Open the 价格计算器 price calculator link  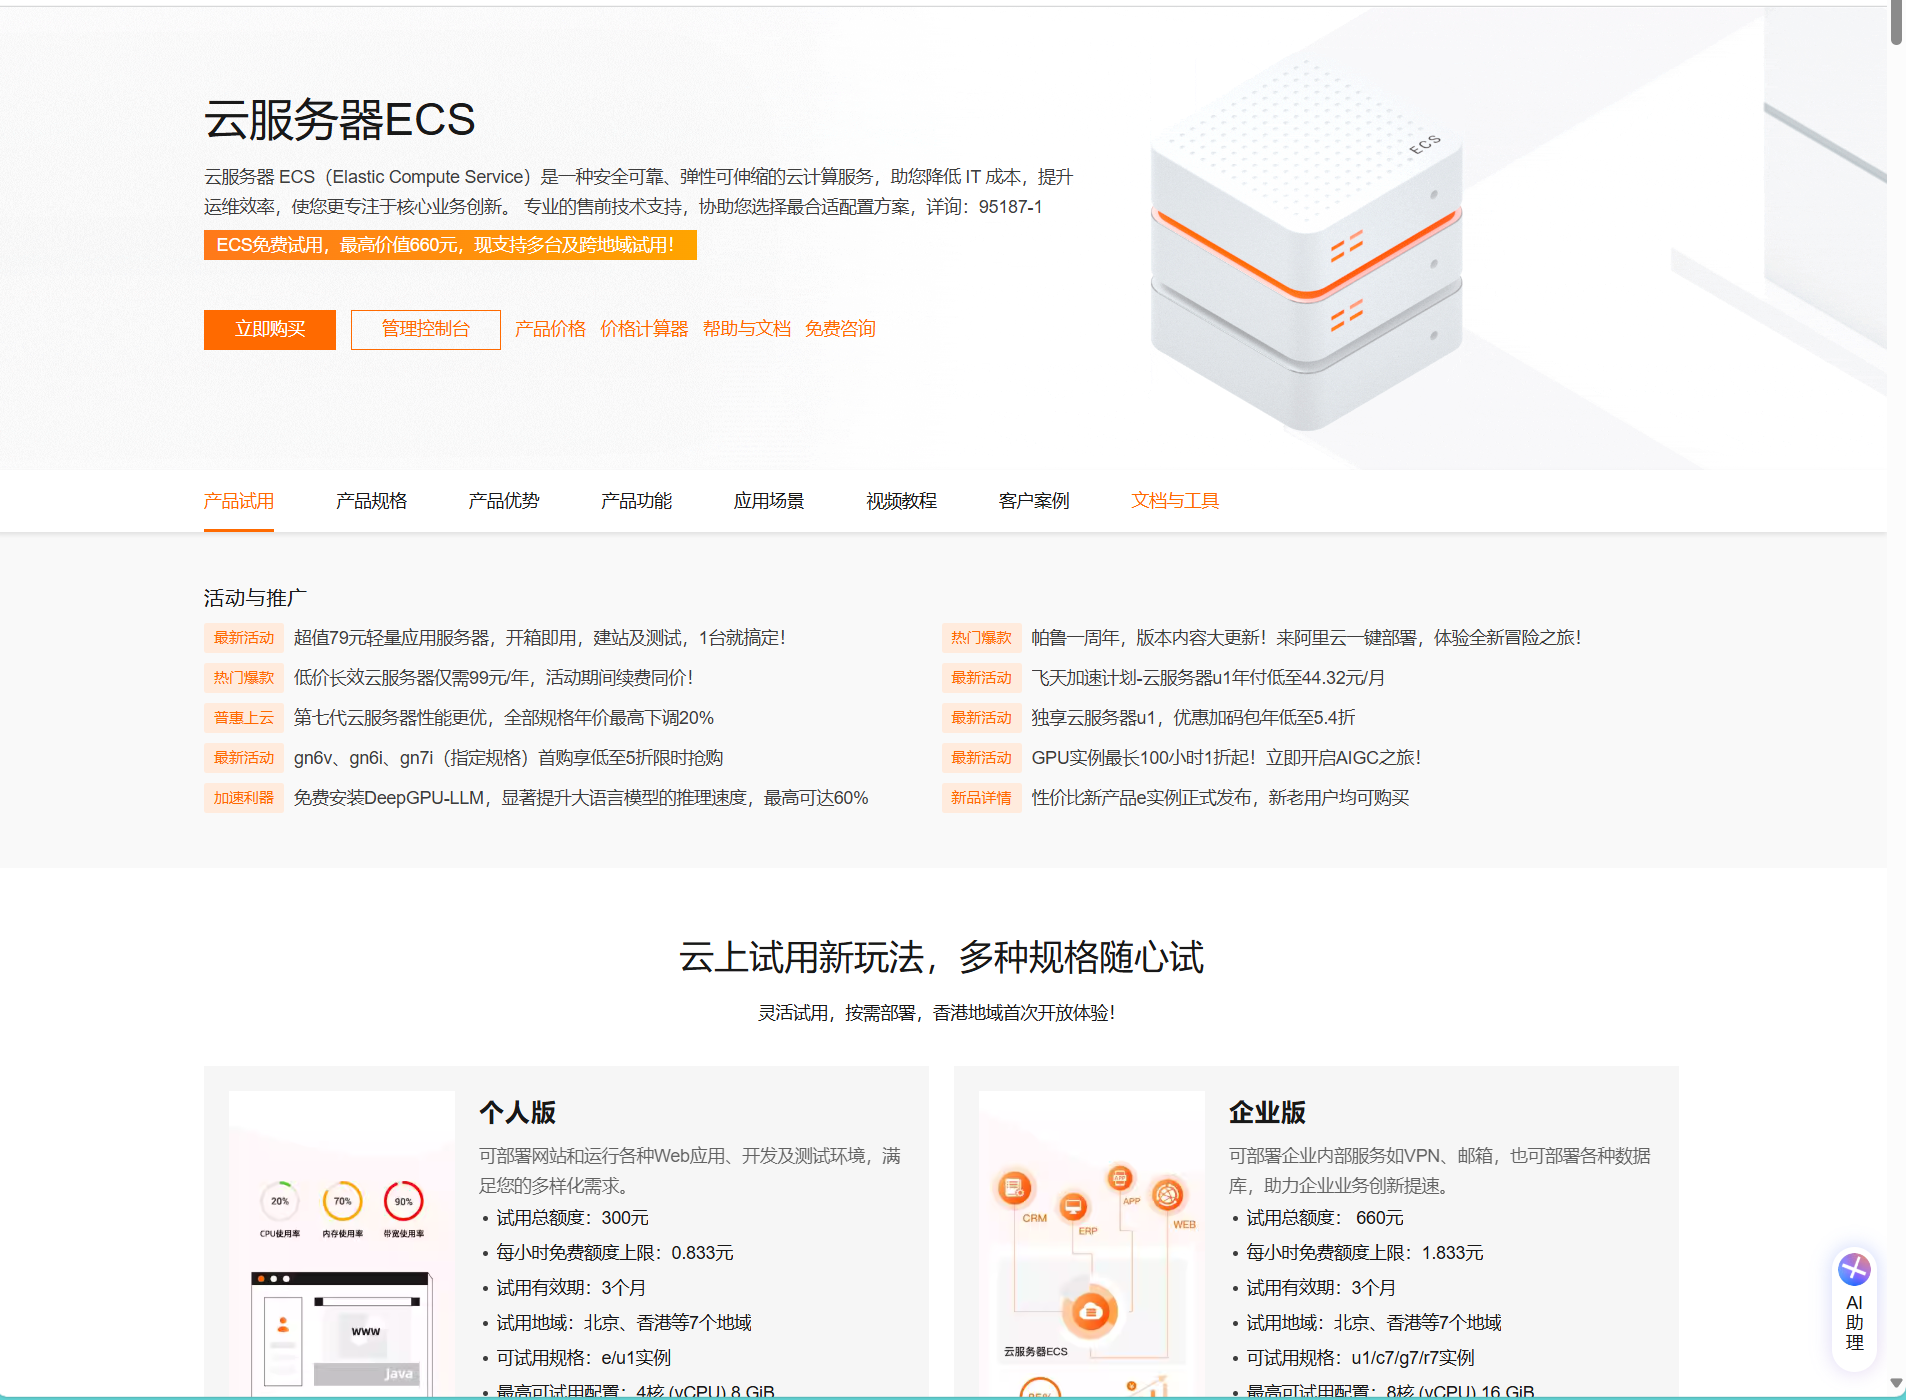644,329
